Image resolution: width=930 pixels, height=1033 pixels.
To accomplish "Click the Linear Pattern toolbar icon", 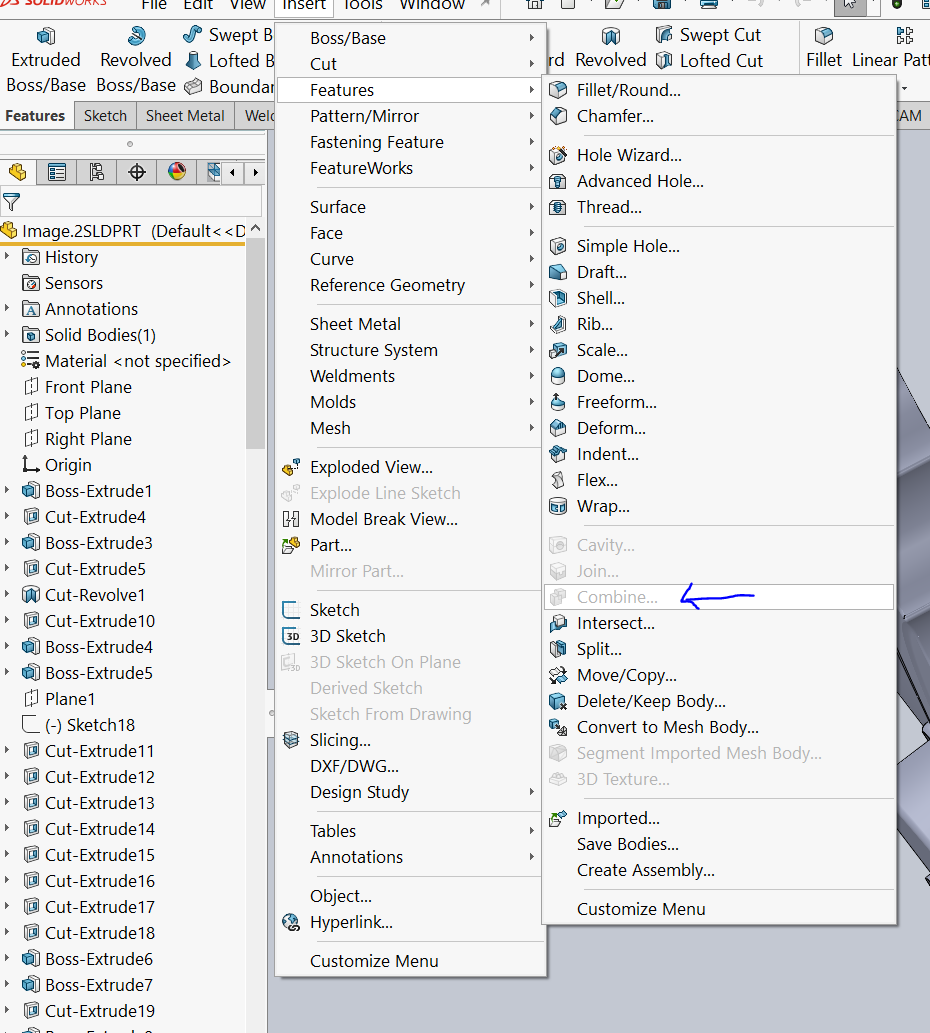I will click(x=905, y=35).
